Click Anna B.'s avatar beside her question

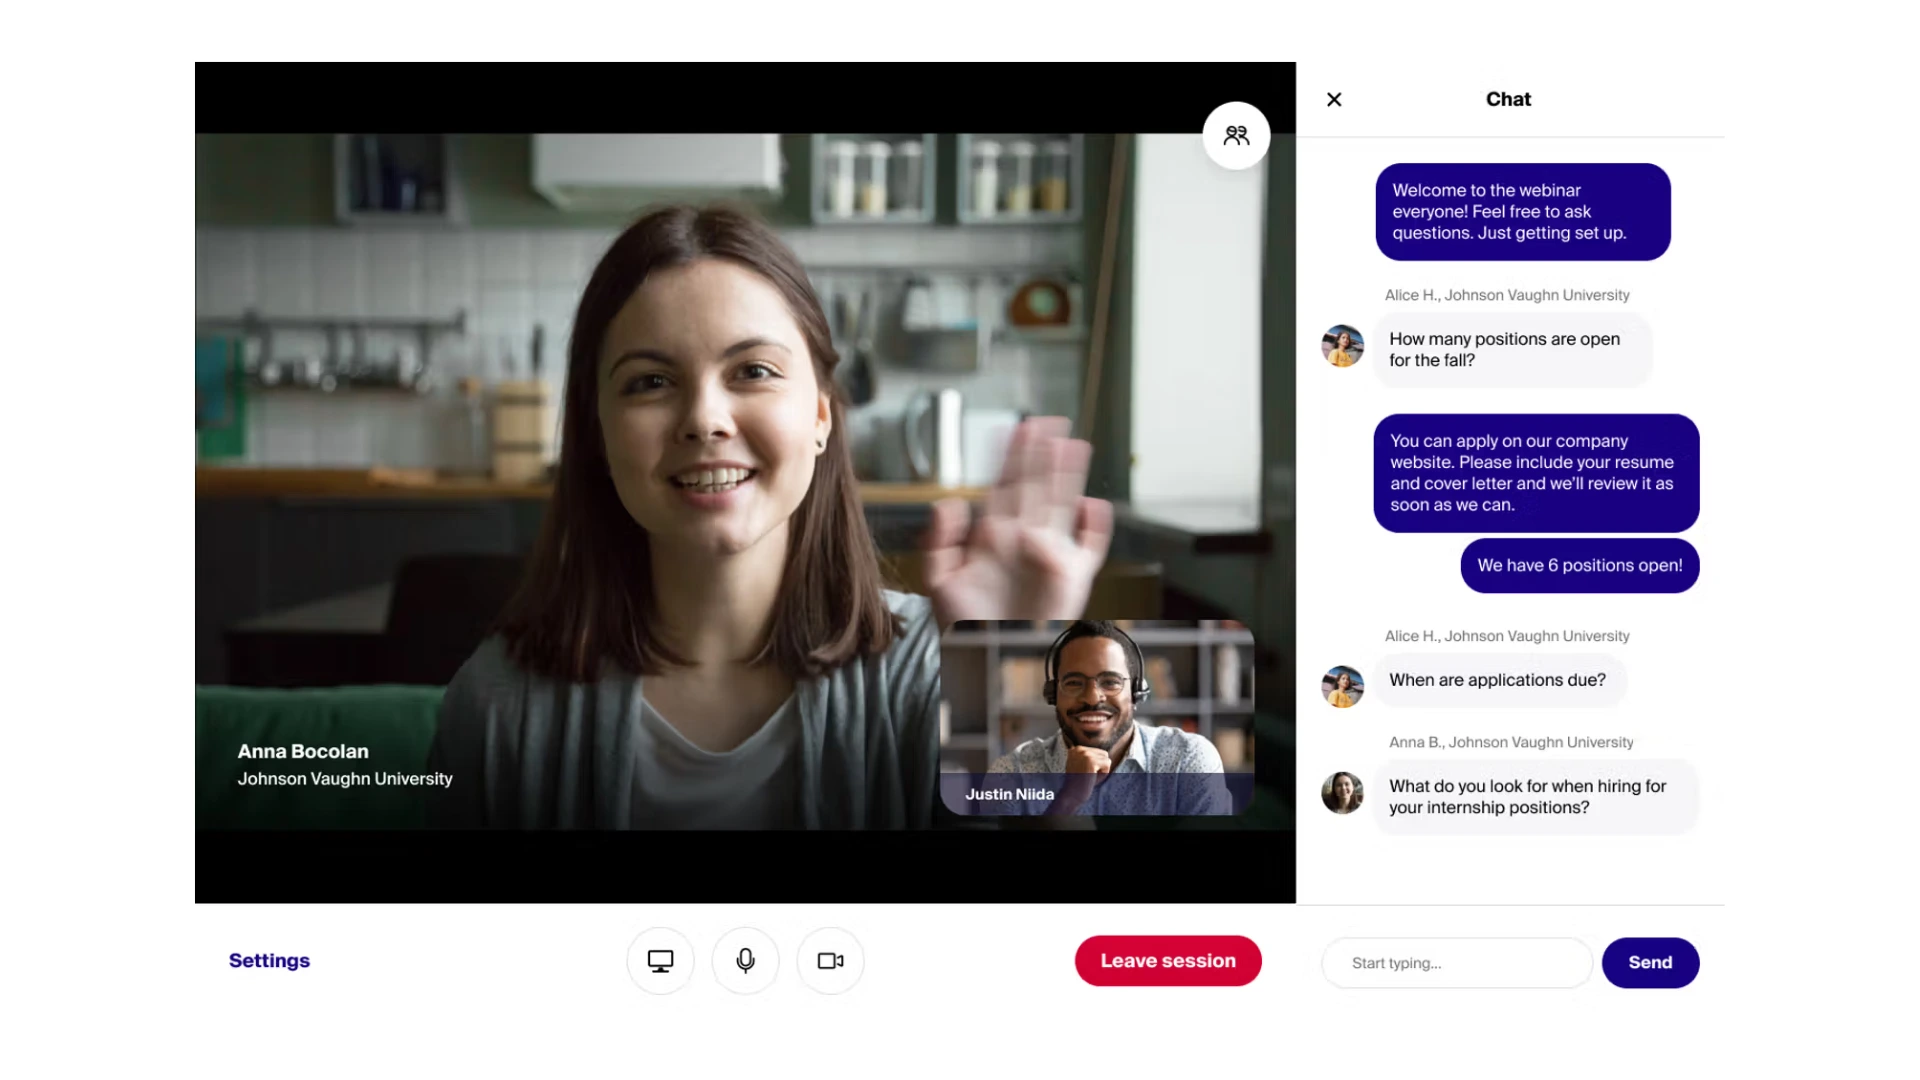(x=1342, y=792)
